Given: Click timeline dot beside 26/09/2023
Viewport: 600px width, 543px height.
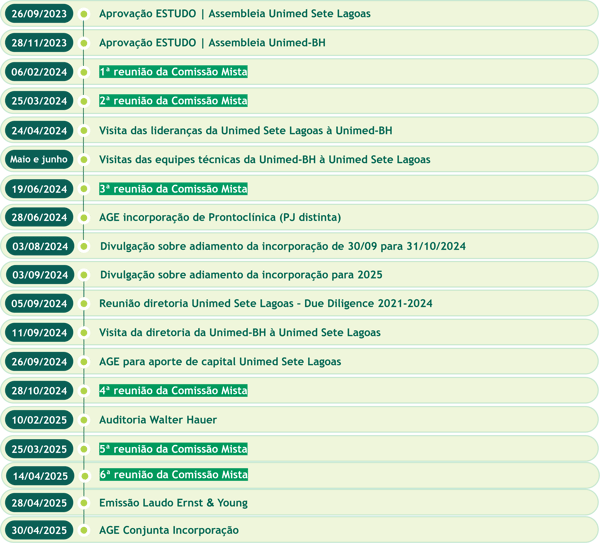Looking at the screenshot, I should (x=84, y=14).
